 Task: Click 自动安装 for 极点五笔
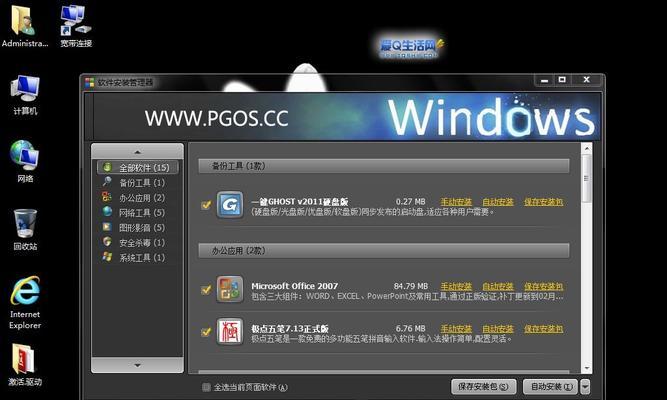(498, 329)
